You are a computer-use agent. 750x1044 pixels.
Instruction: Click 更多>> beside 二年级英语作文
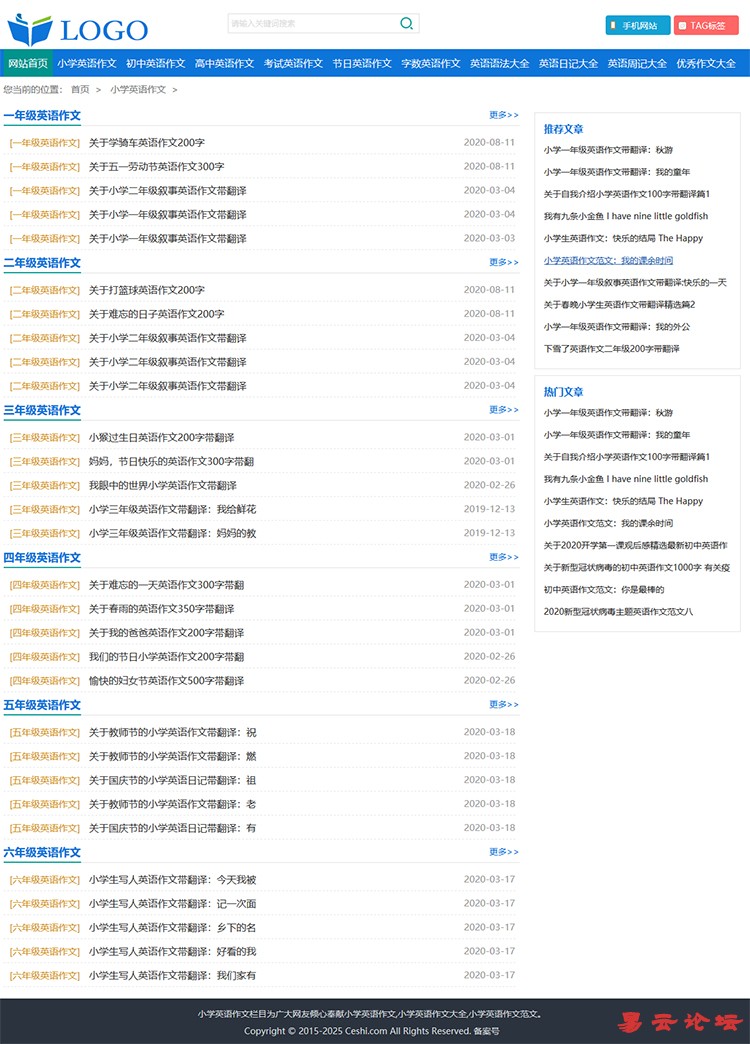point(504,262)
